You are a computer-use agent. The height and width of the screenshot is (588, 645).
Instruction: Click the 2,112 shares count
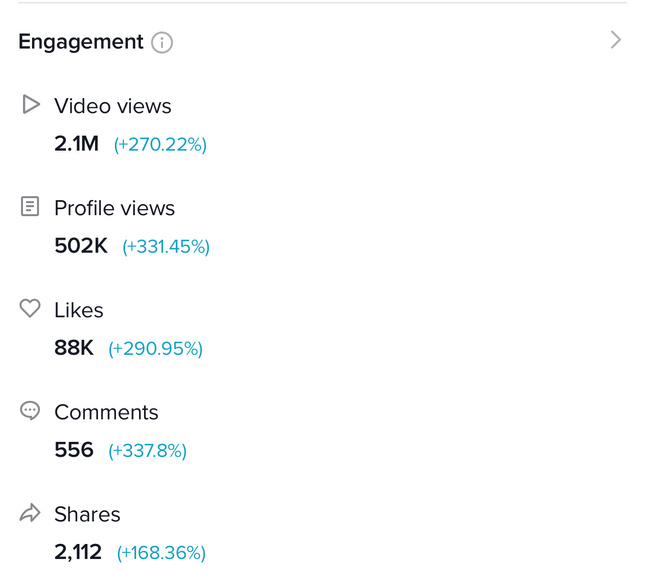click(x=78, y=552)
